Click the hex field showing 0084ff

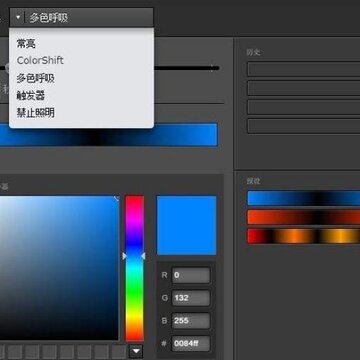[x=191, y=343]
